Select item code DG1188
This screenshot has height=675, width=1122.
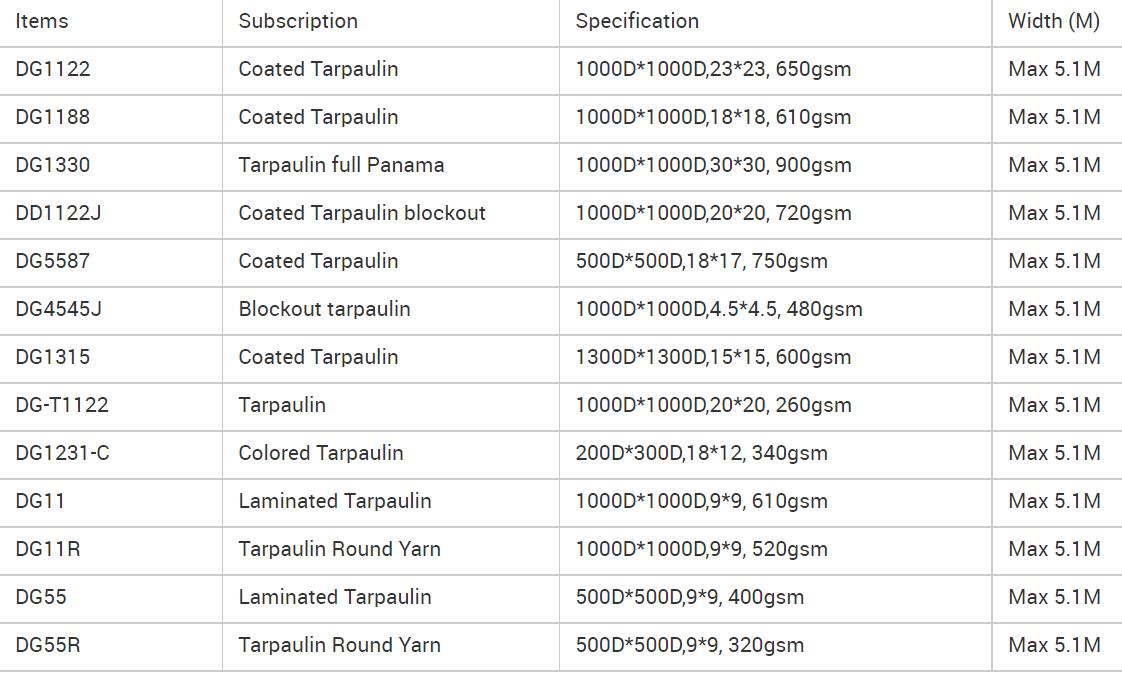tap(53, 117)
